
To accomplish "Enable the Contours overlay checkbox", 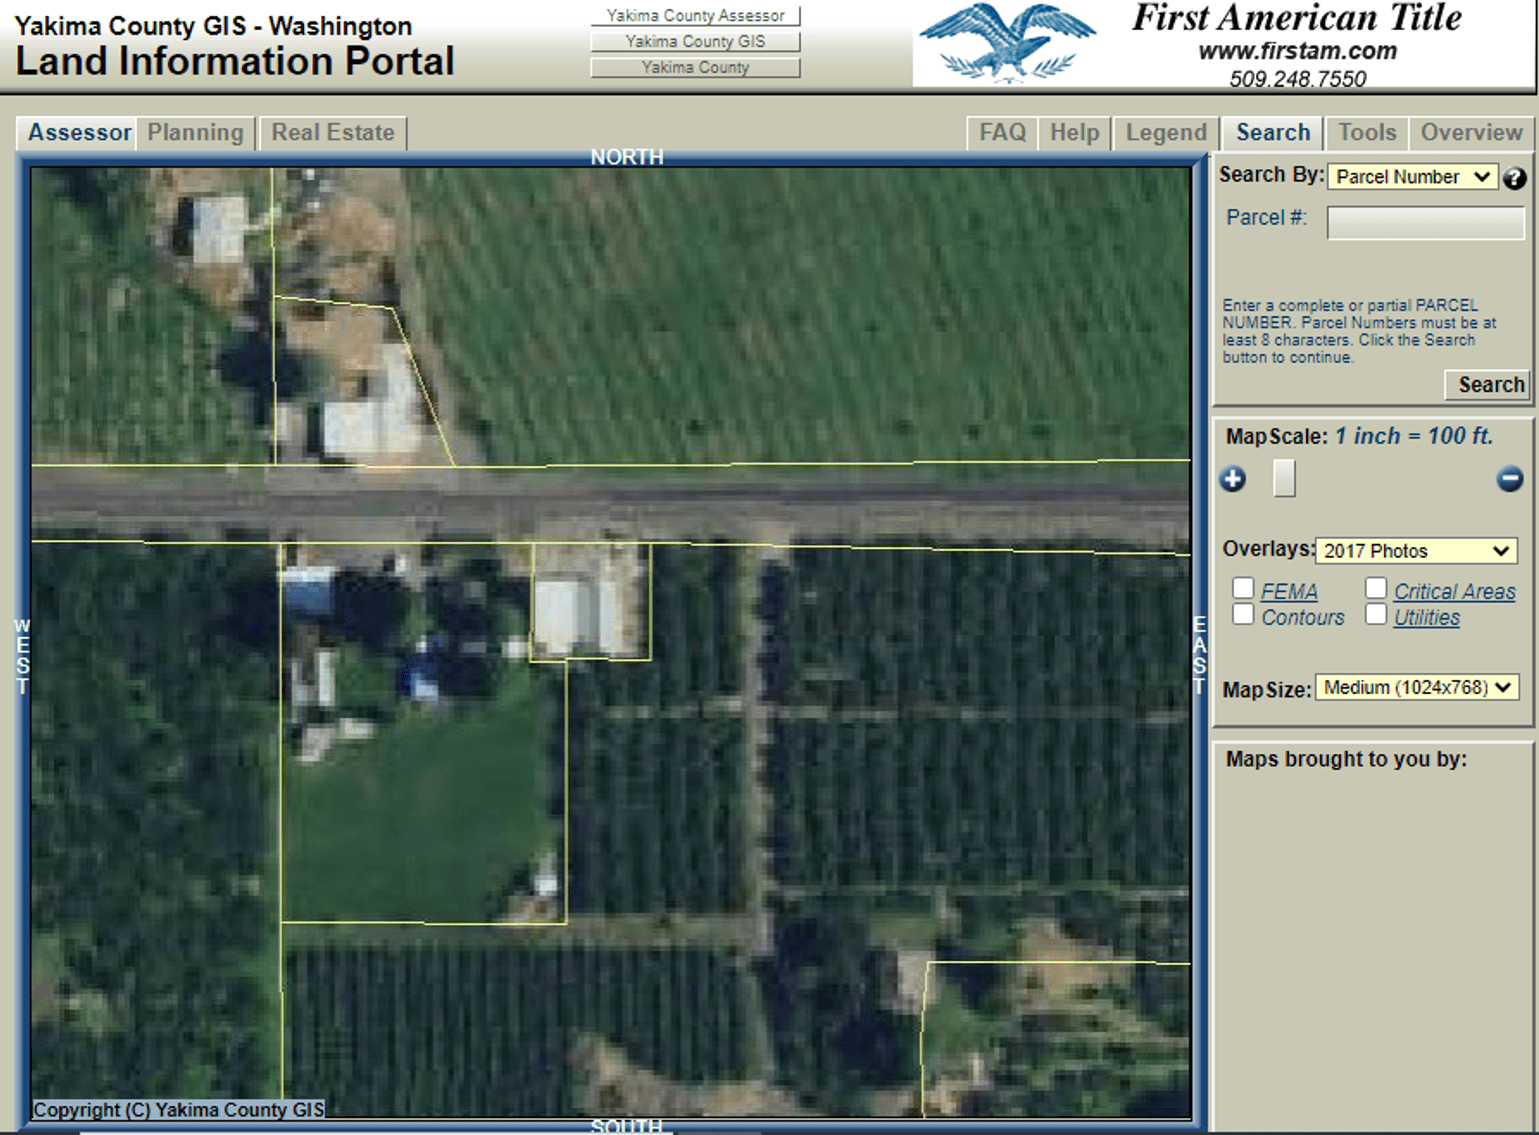I will point(1243,614).
